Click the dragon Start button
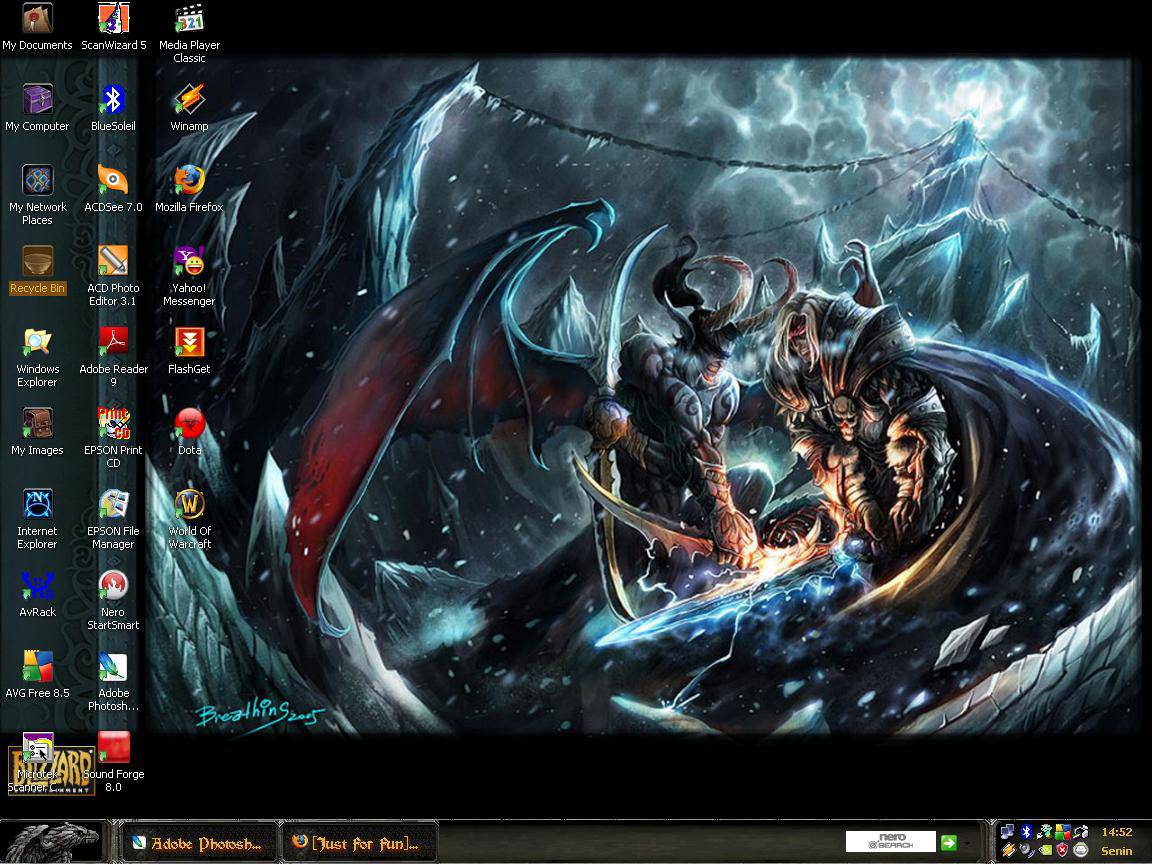The width and height of the screenshot is (1152, 864). (51, 842)
